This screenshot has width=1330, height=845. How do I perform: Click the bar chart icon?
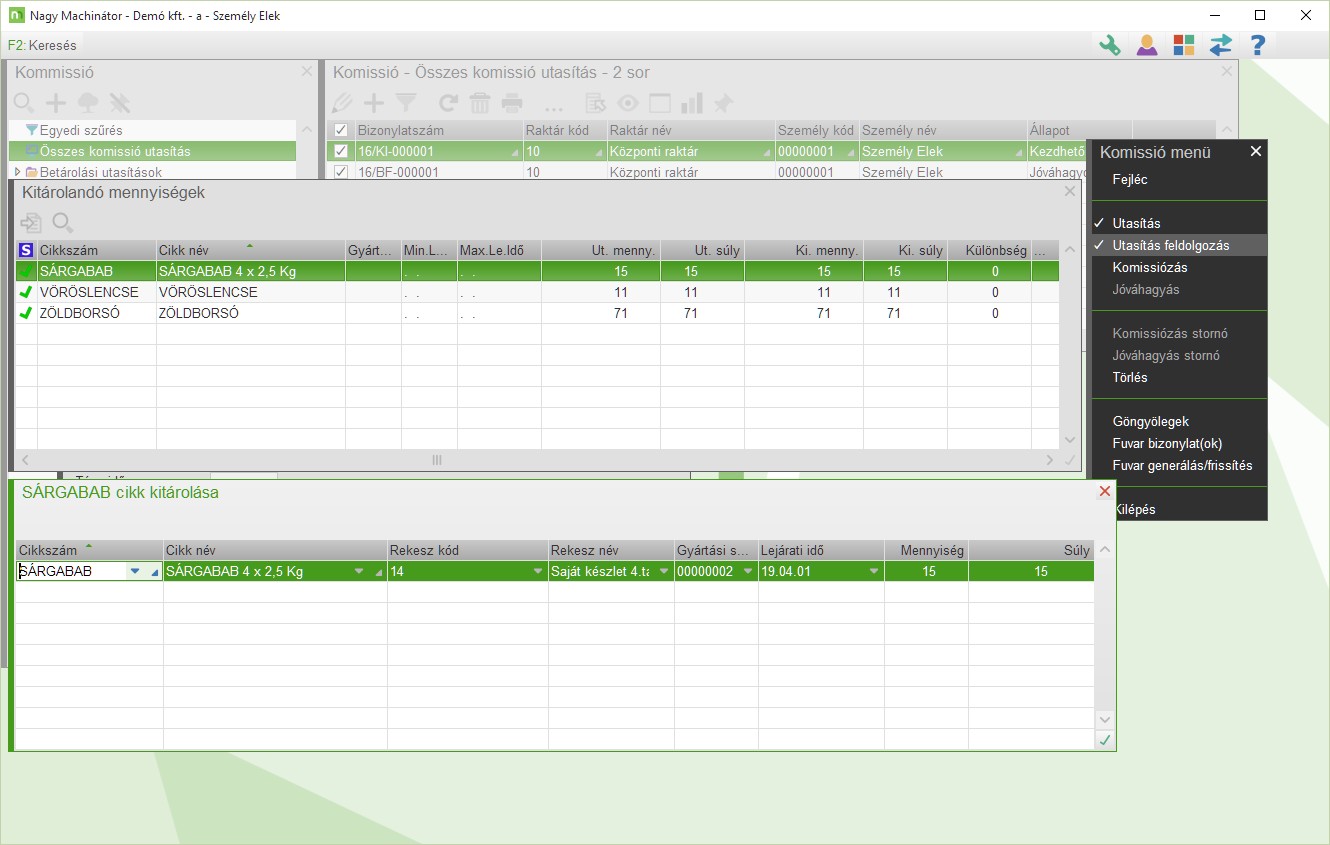pos(691,103)
